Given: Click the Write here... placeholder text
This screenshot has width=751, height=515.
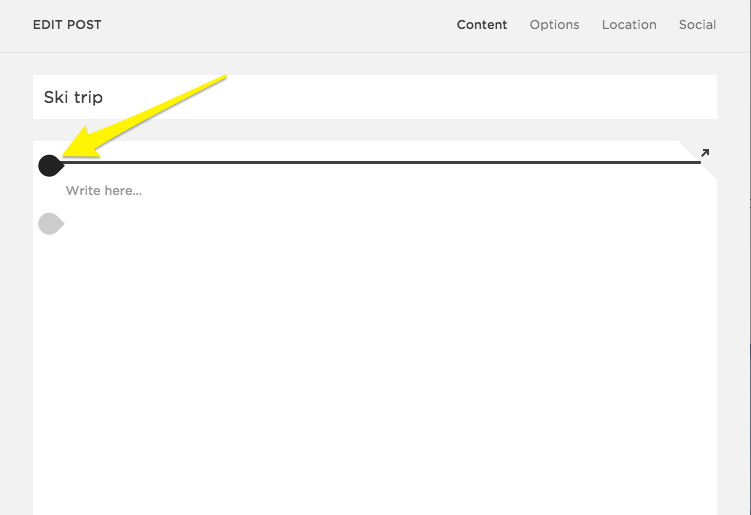Looking at the screenshot, I should 103,190.
